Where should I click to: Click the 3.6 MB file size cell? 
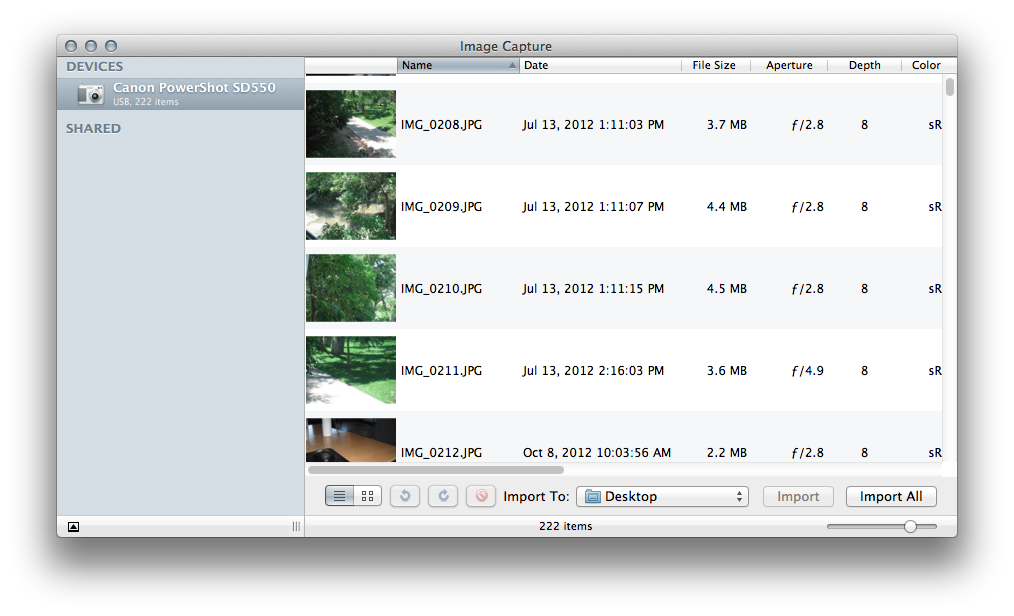click(x=726, y=371)
